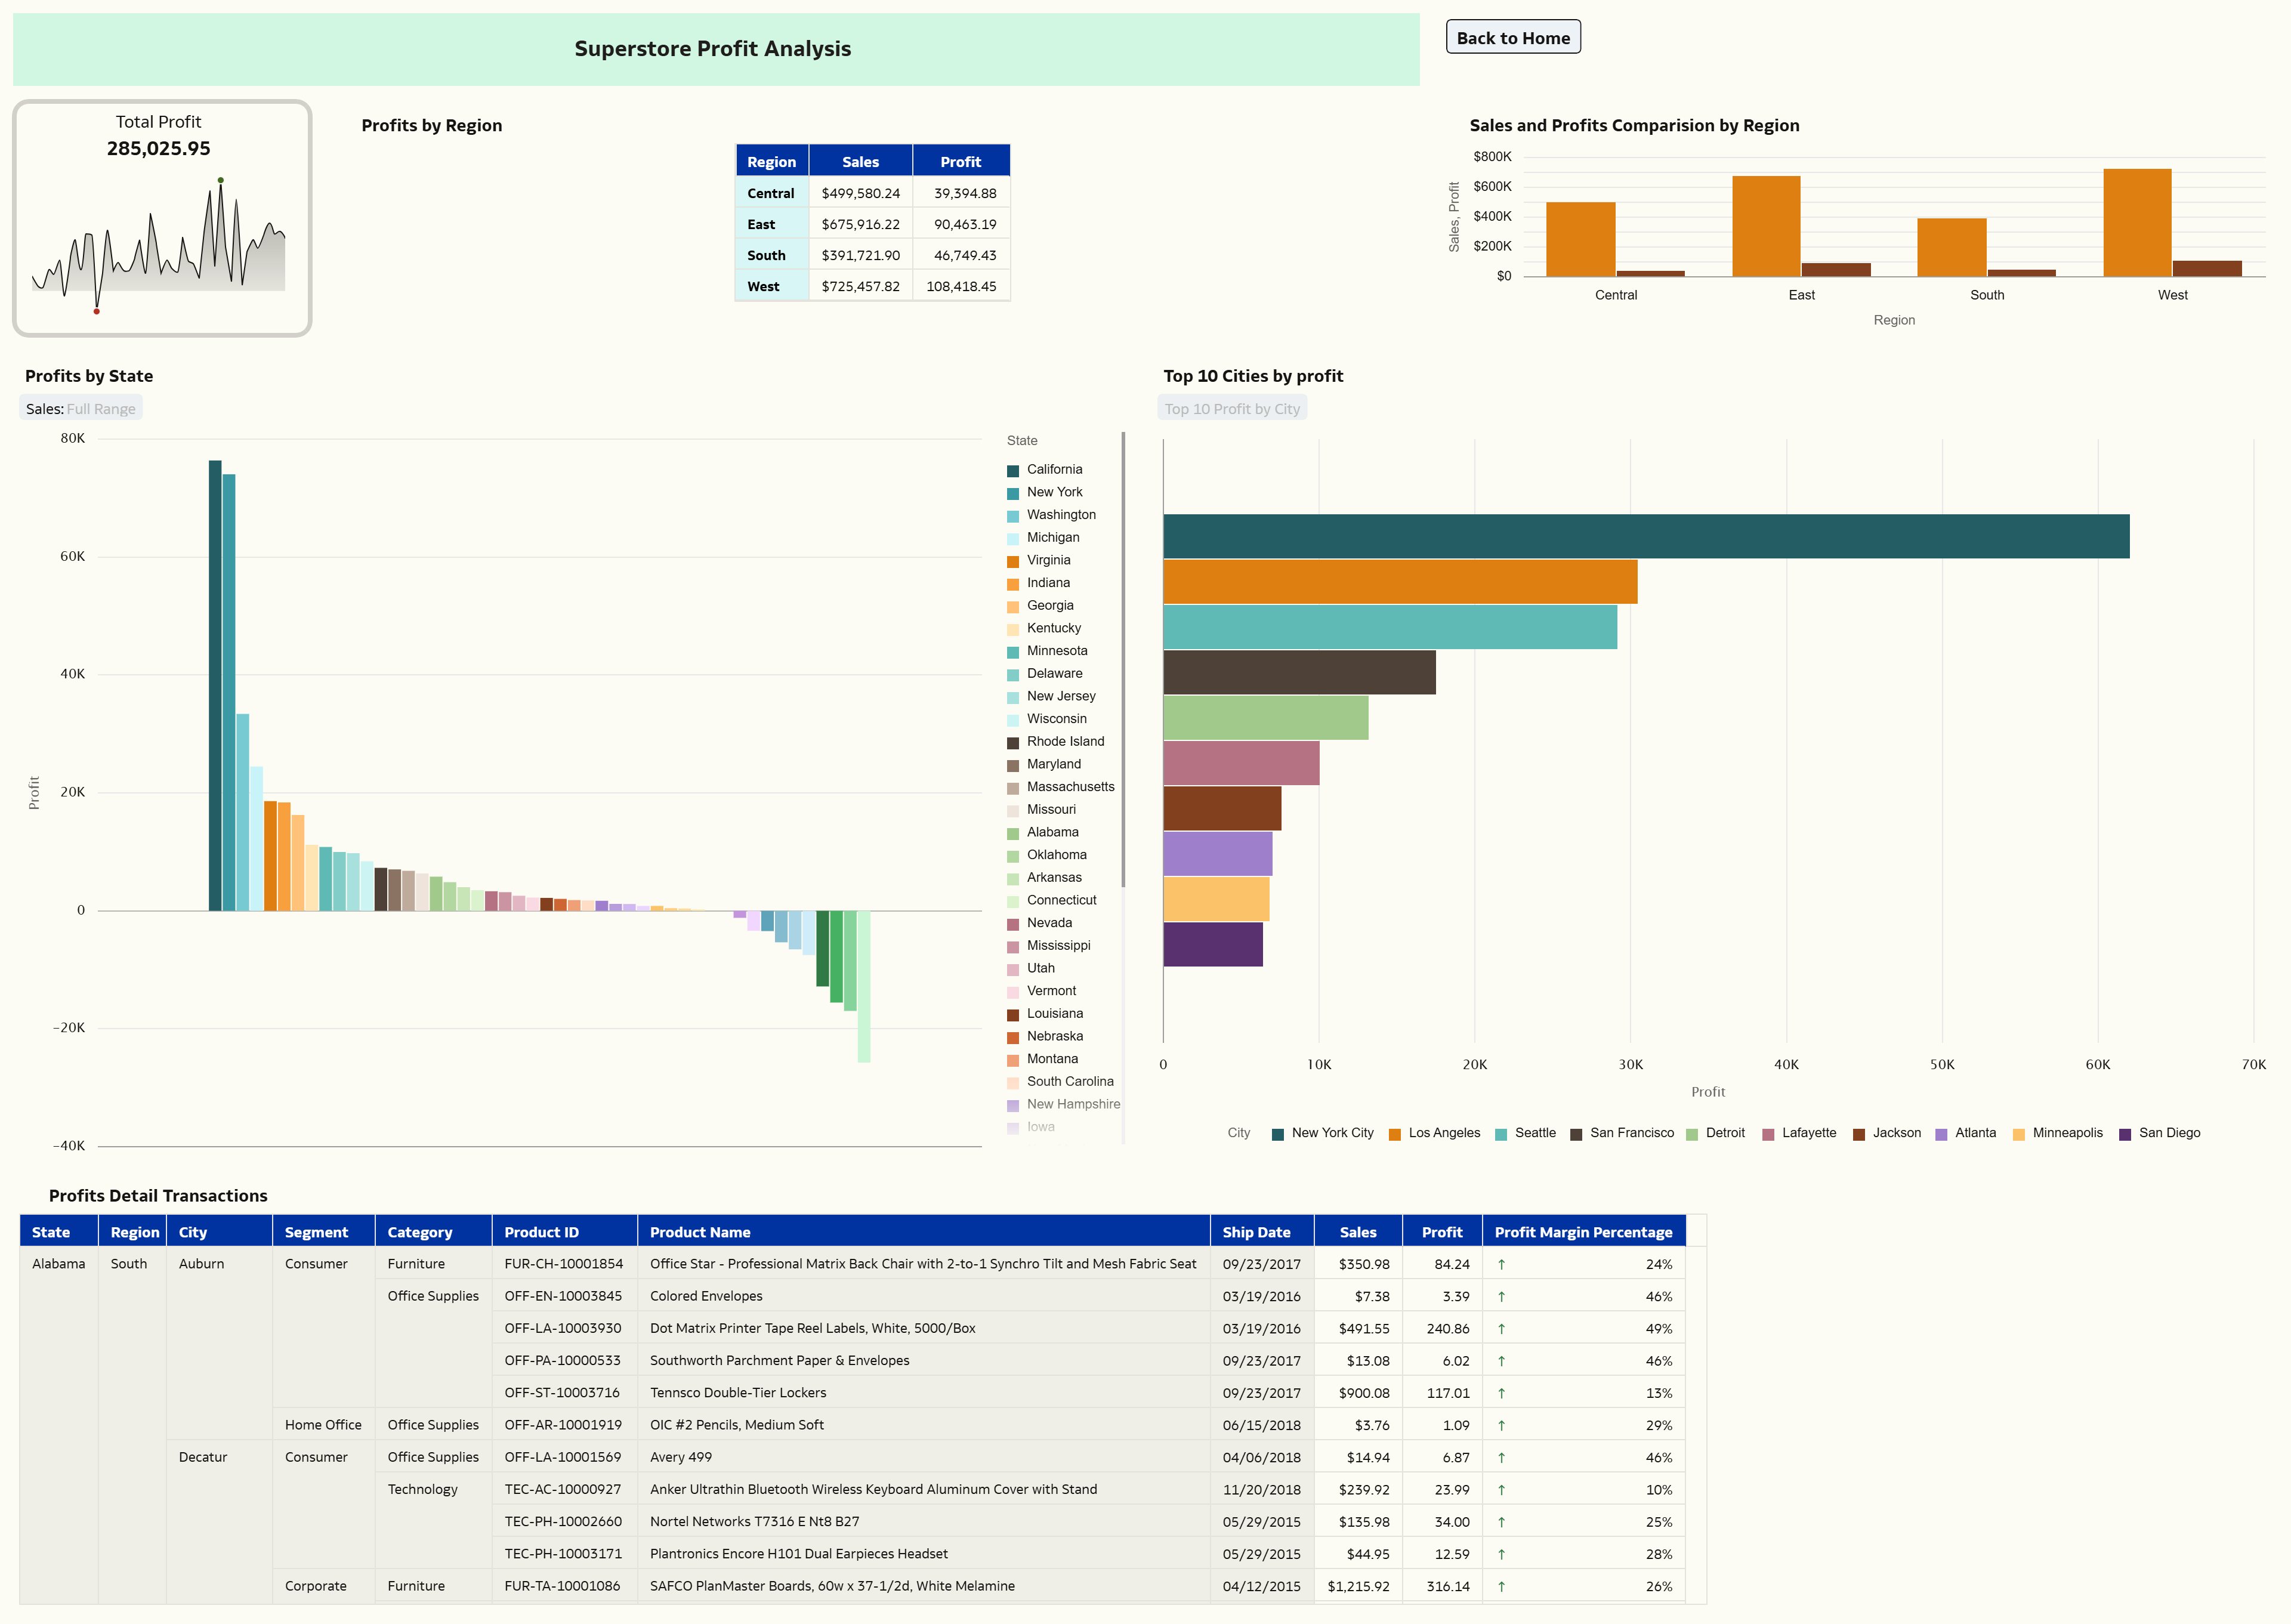Click the Louisiana legend marker
The image size is (2291, 1624).
coord(1012,1014)
